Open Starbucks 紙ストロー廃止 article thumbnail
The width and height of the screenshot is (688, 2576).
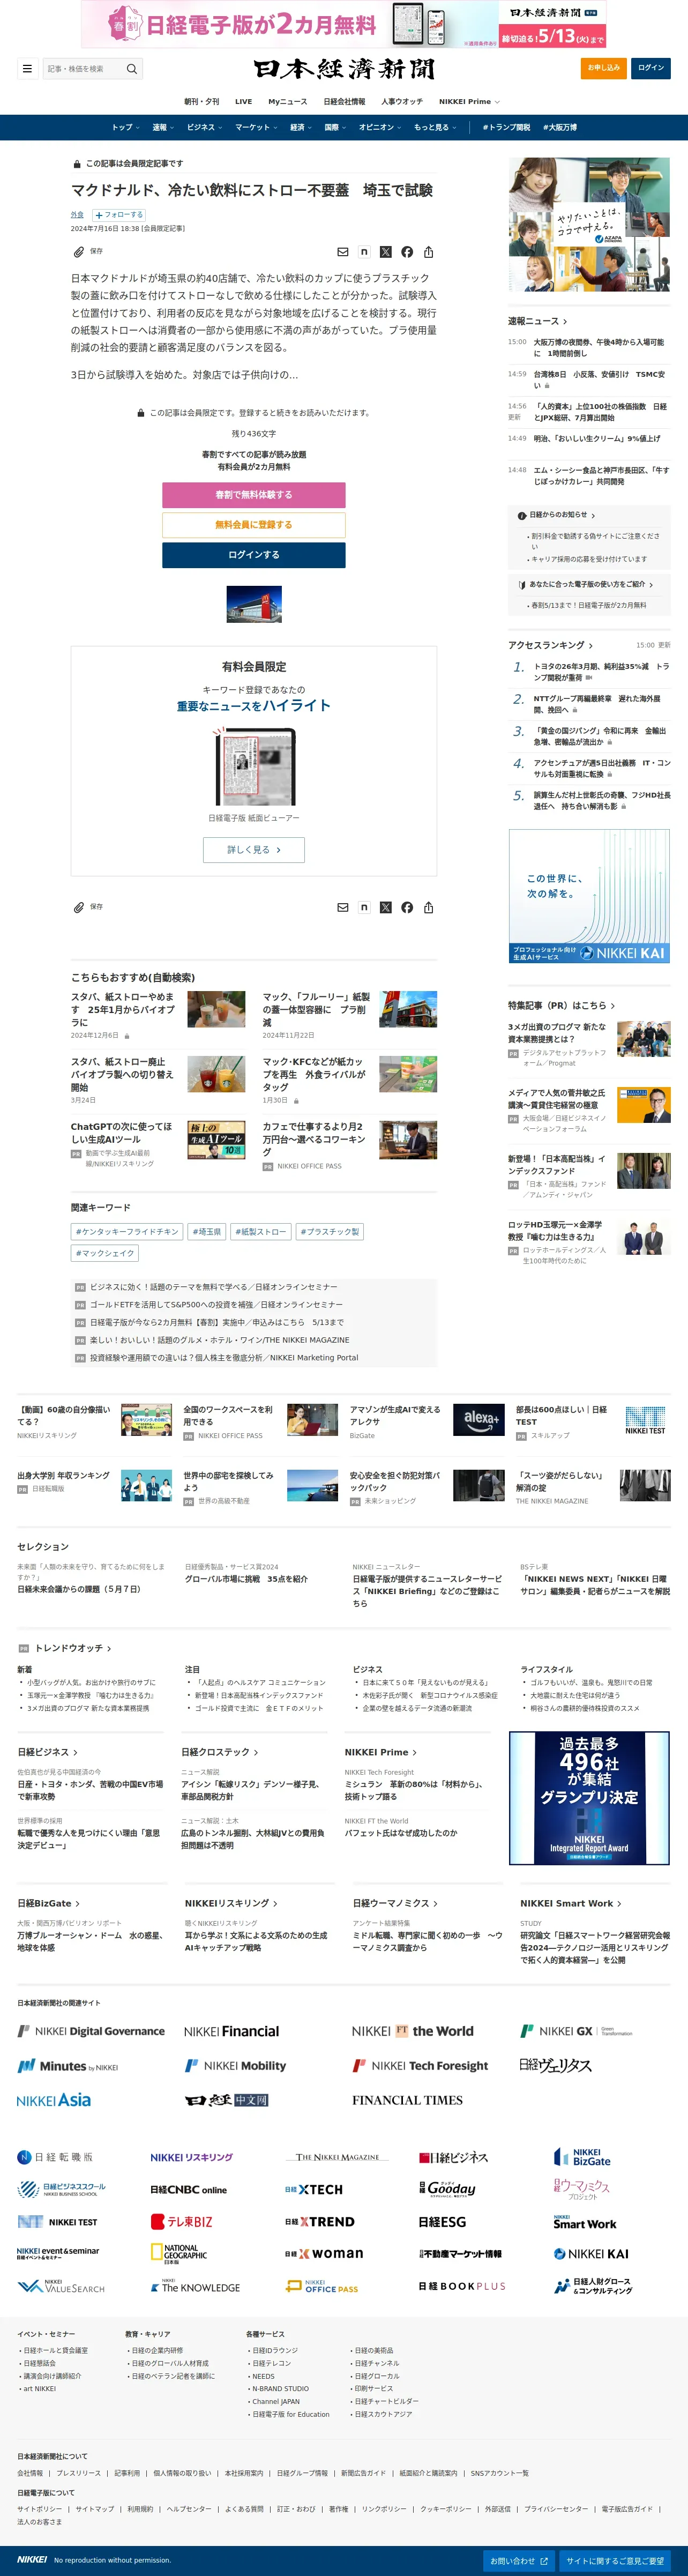tap(216, 1075)
